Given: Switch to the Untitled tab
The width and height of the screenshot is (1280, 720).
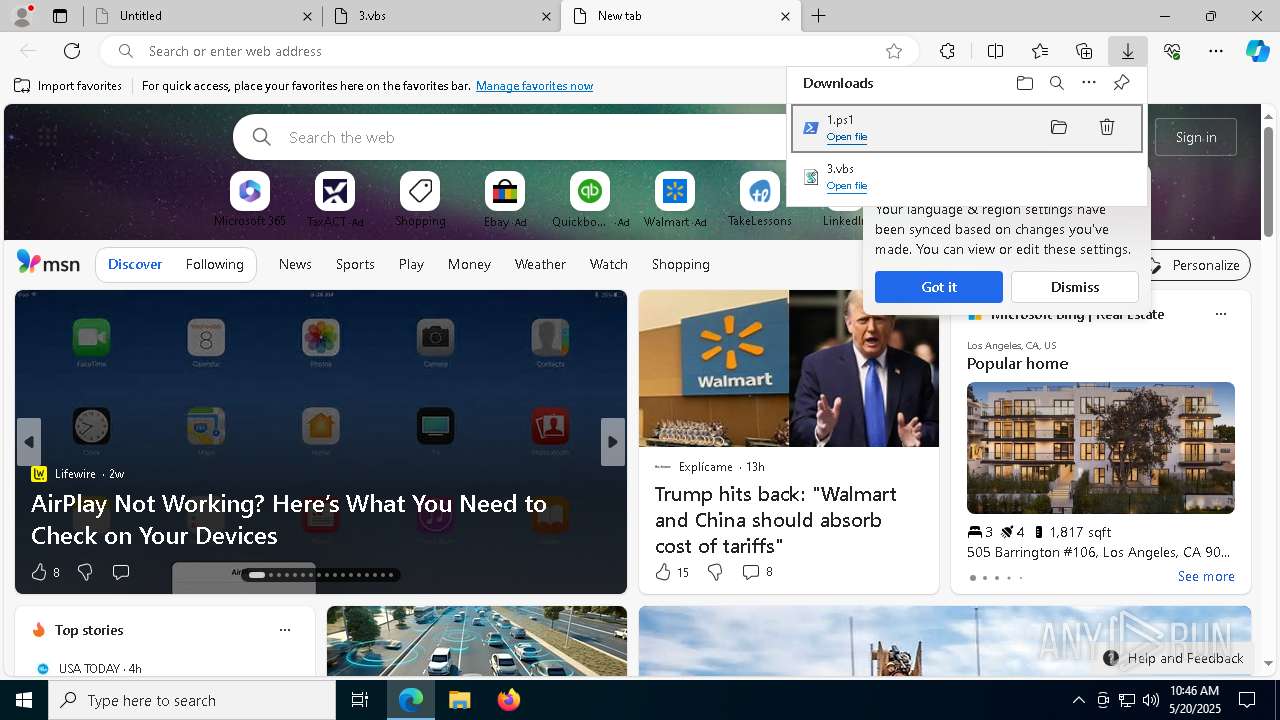Looking at the screenshot, I should point(200,16).
